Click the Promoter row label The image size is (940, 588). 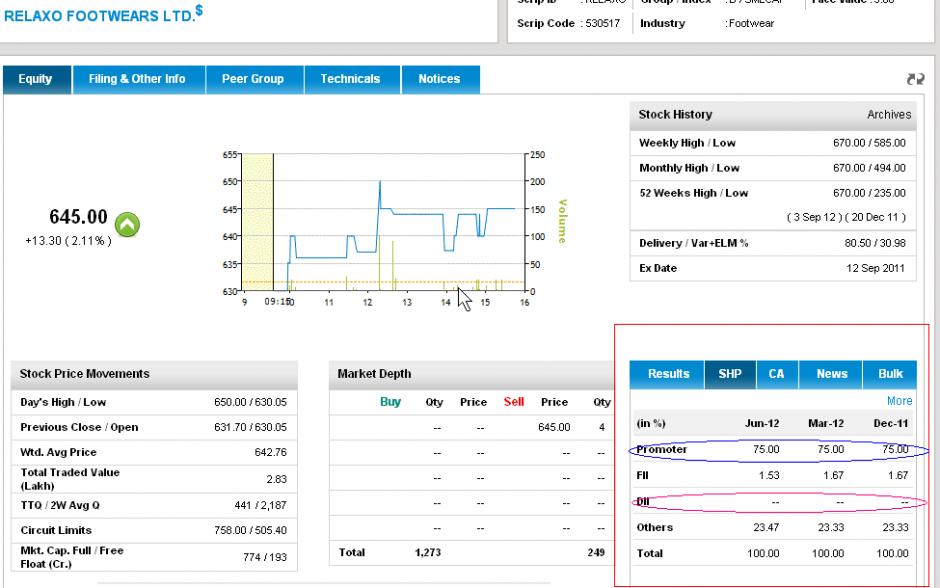(662, 450)
